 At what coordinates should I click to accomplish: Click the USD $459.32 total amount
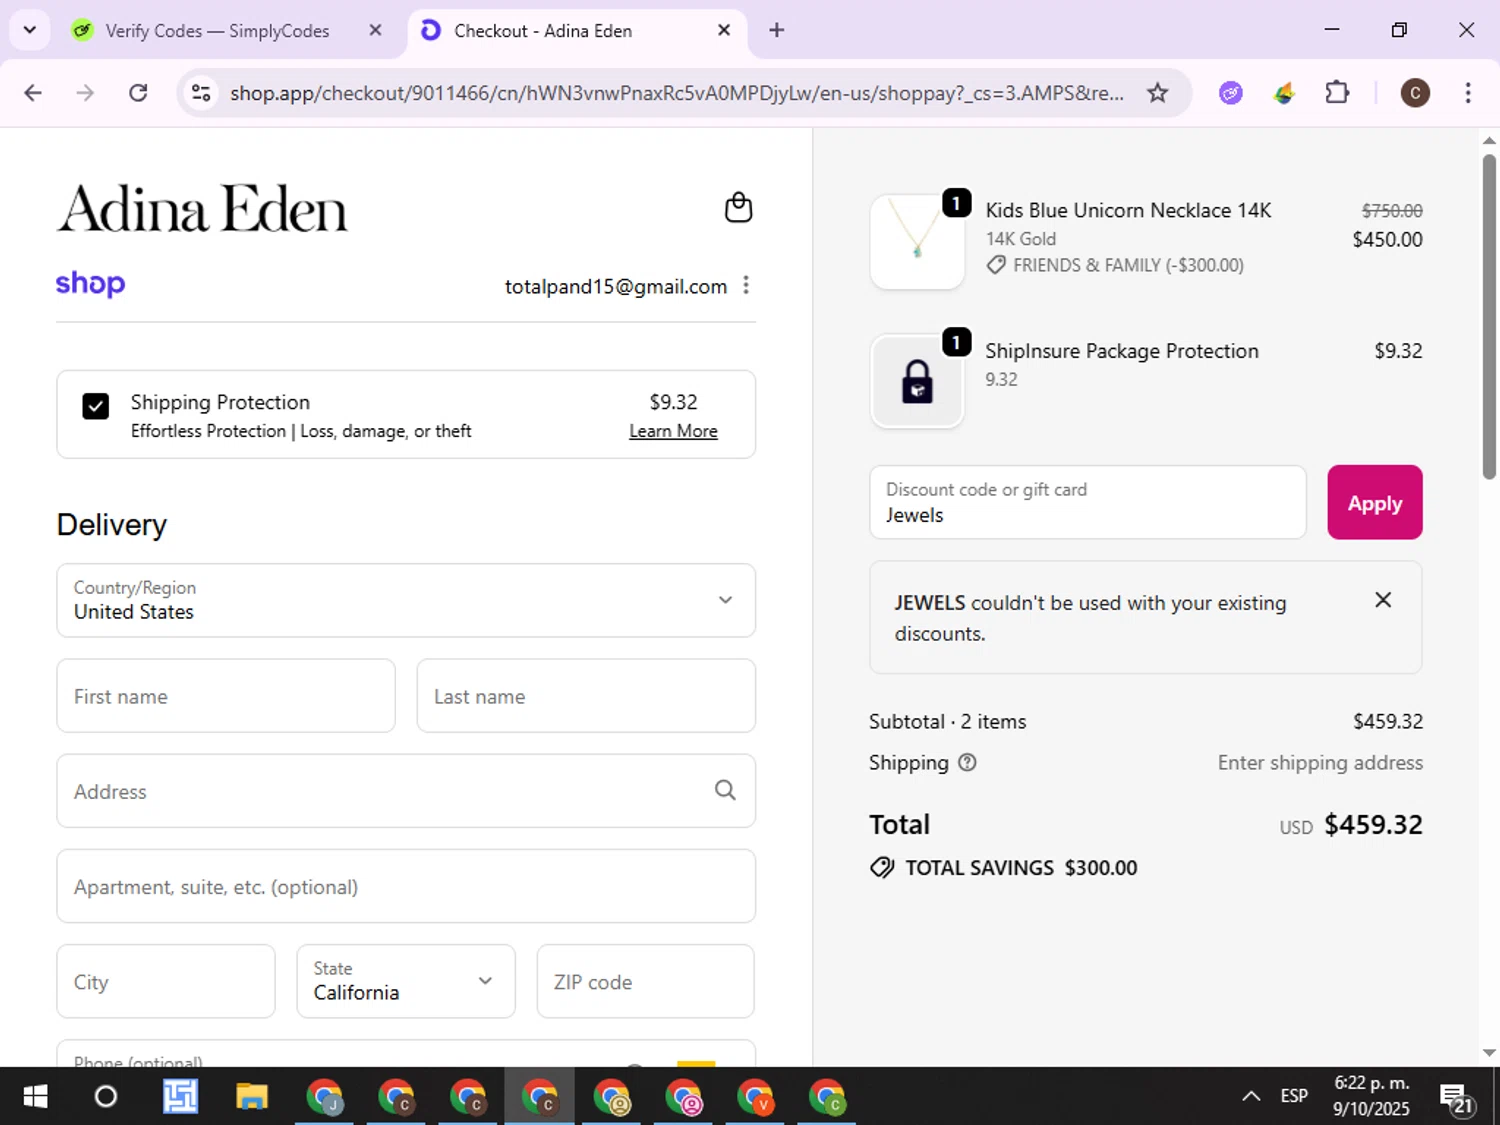(x=1351, y=825)
